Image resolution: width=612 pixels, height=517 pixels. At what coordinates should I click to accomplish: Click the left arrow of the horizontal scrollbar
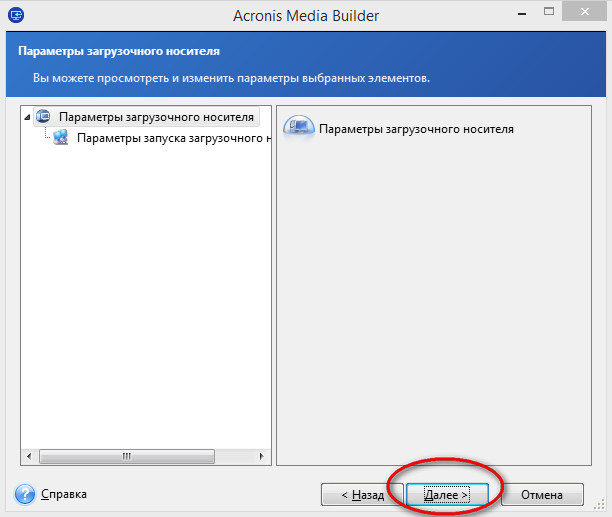[29, 456]
